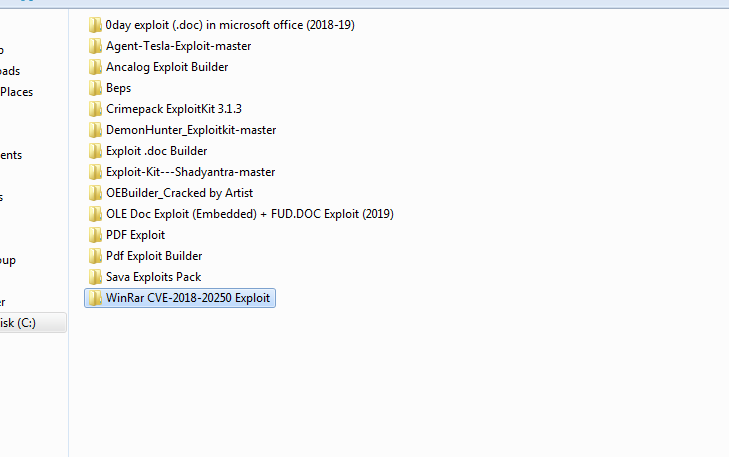The width and height of the screenshot is (729, 457).
Task: Click folder icon beside Beps
Action: tap(95, 88)
